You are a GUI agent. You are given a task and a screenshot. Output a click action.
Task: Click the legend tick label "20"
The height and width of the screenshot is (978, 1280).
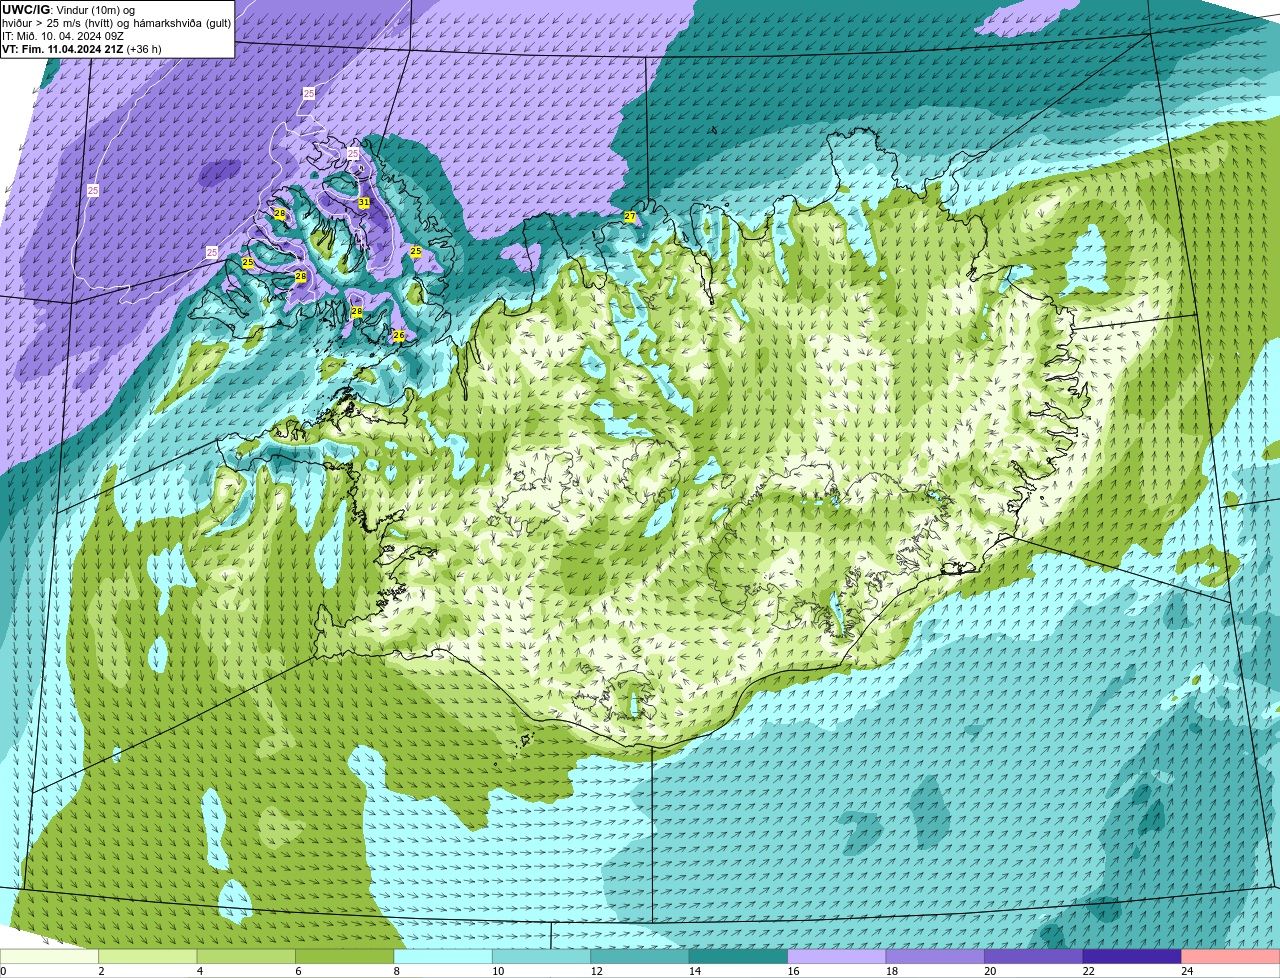pyautogui.click(x=989, y=971)
